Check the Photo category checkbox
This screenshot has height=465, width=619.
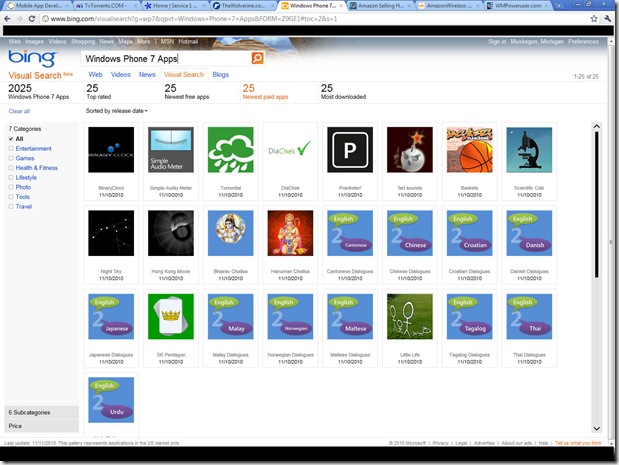point(11,187)
